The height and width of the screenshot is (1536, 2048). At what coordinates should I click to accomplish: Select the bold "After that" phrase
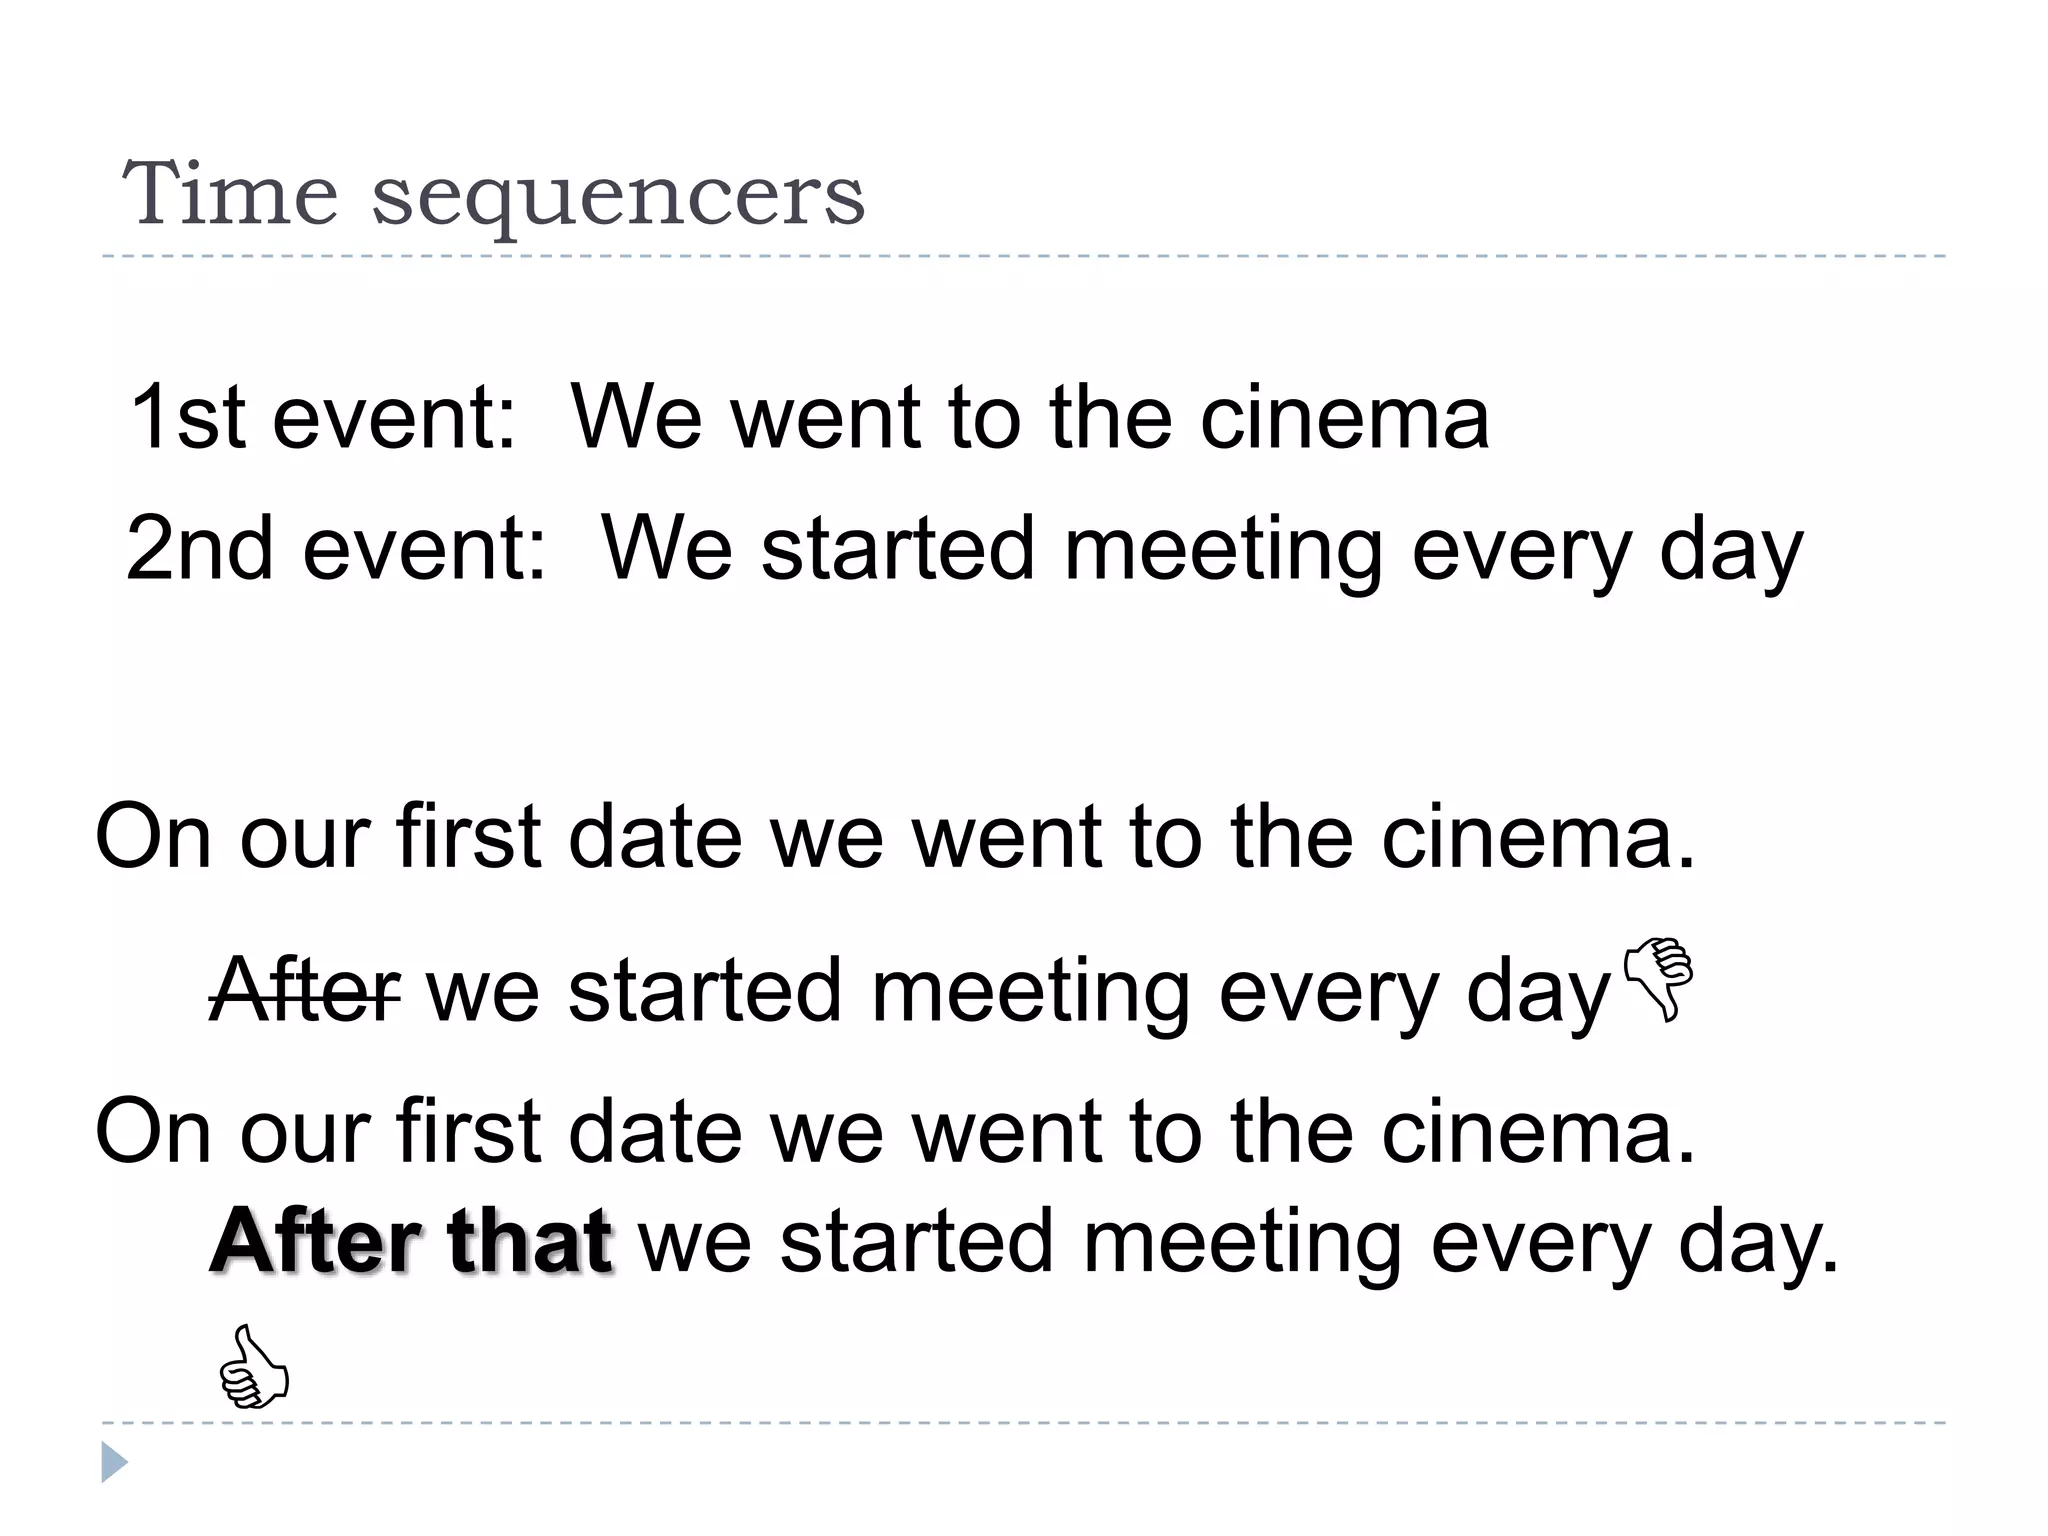pos(410,1241)
